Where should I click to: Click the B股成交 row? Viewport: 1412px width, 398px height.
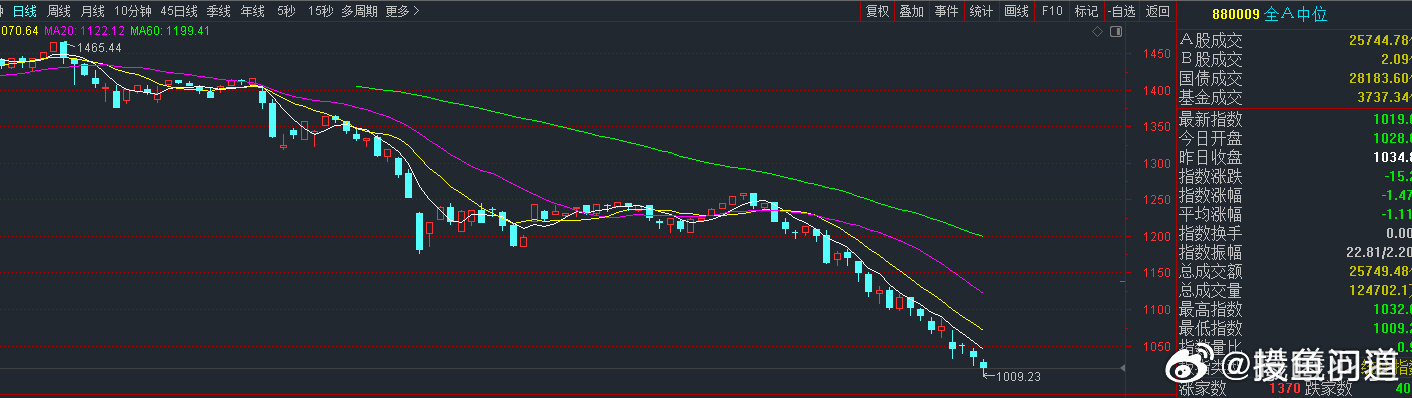pos(1295,59)
